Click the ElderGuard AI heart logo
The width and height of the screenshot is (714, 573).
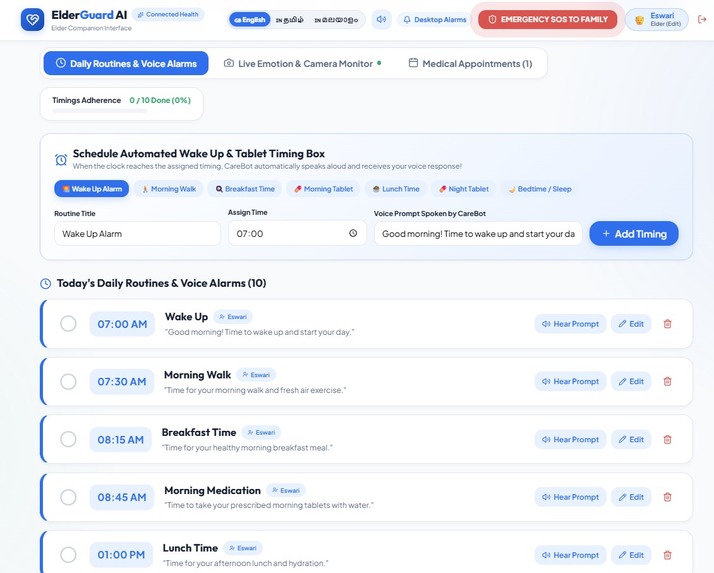[32, 20]
